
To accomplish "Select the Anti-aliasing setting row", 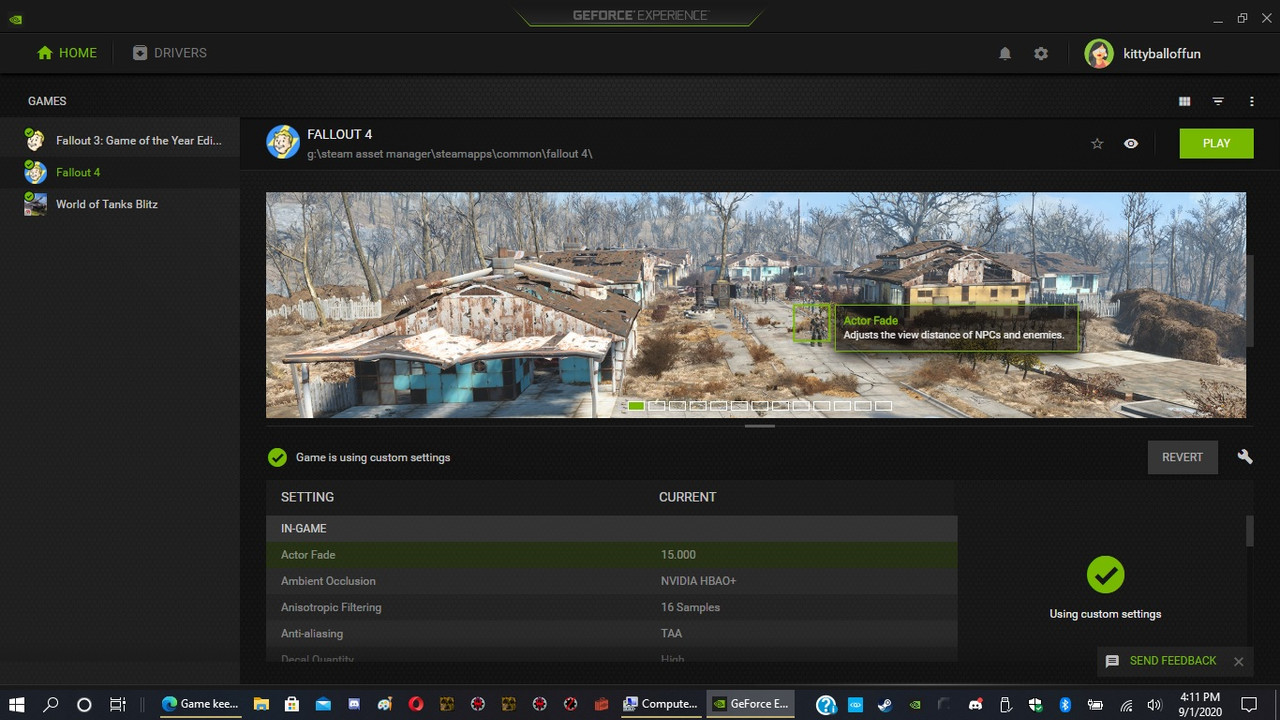I will coord(612,633).
